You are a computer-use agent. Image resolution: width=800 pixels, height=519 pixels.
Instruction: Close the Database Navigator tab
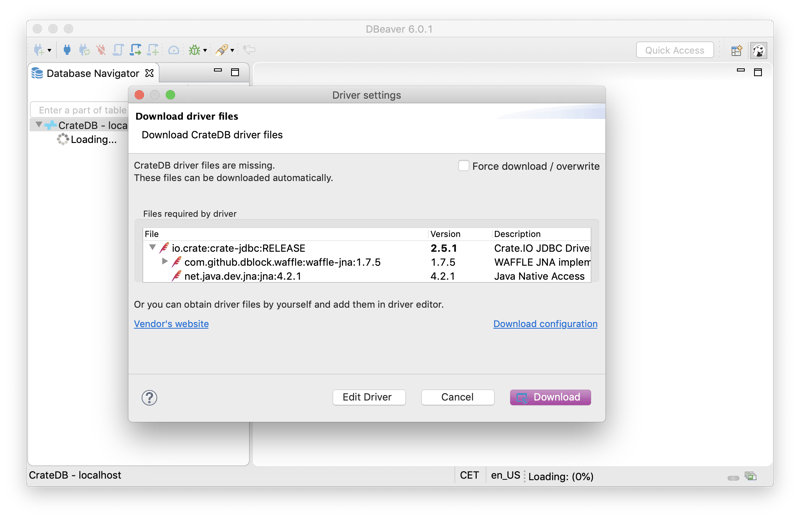pyautogui.click(x=149, y=73)
